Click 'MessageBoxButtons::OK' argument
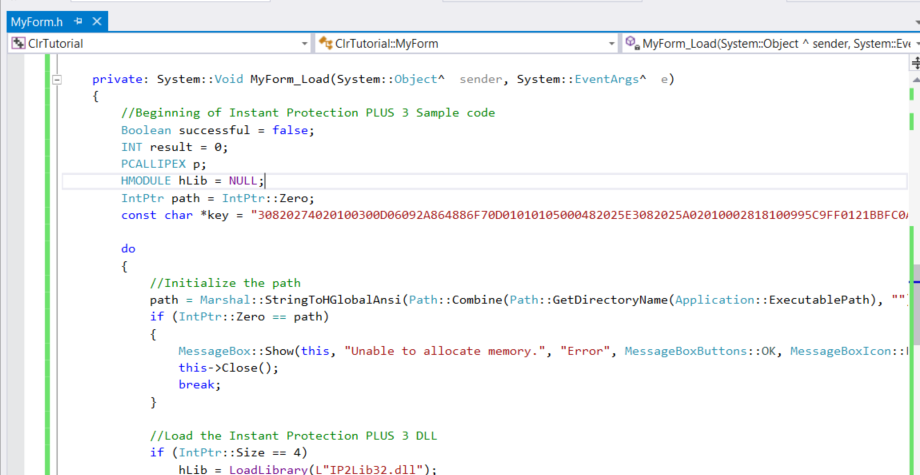This screenshot has height=475, width=920. pyautogui.click(x=703, y=351)
